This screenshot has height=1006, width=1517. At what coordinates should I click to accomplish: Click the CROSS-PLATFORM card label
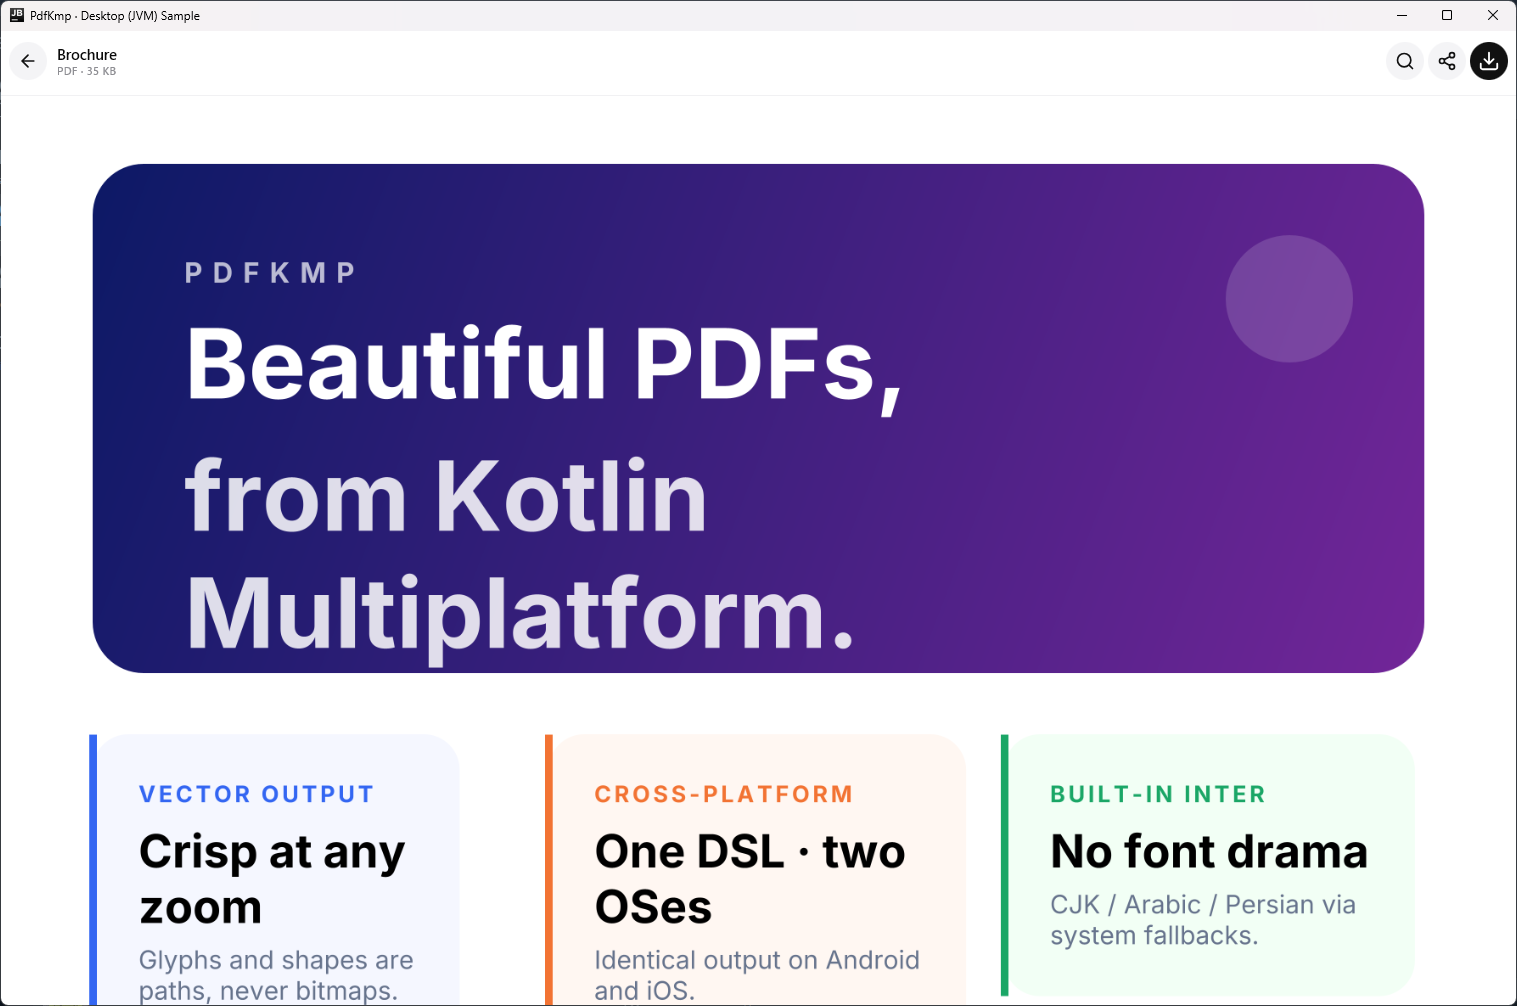coord(724,794)
